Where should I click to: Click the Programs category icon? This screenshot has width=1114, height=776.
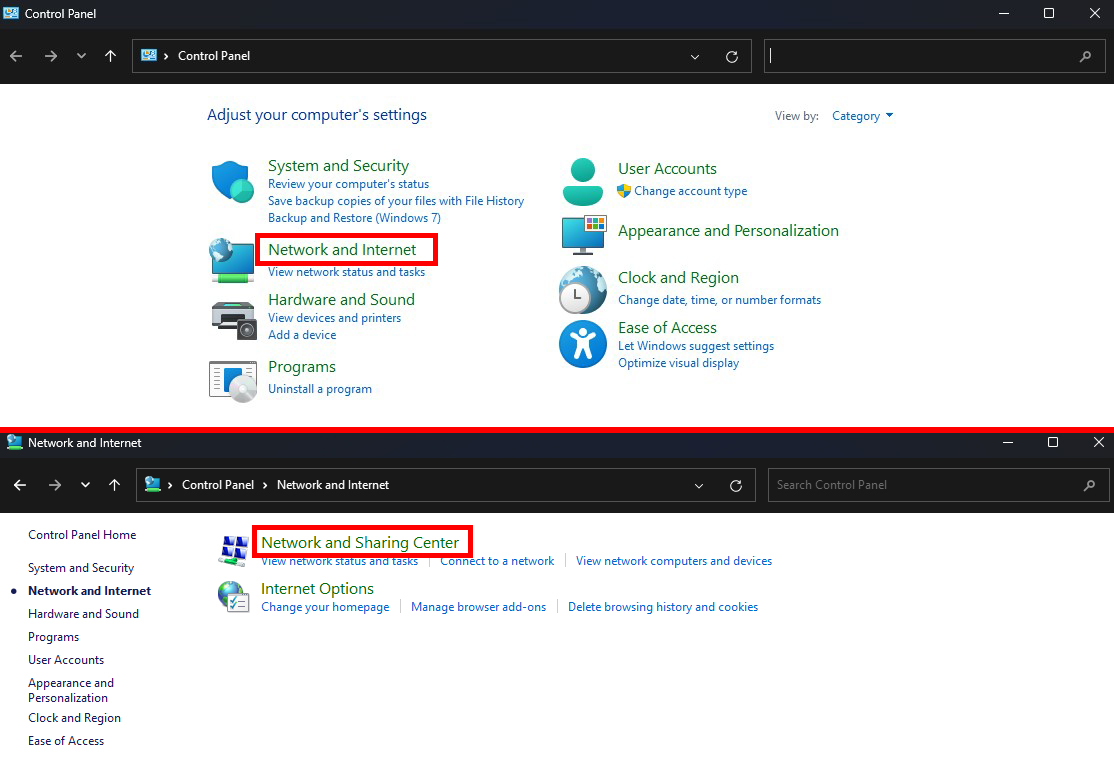(x=233, y=380)
